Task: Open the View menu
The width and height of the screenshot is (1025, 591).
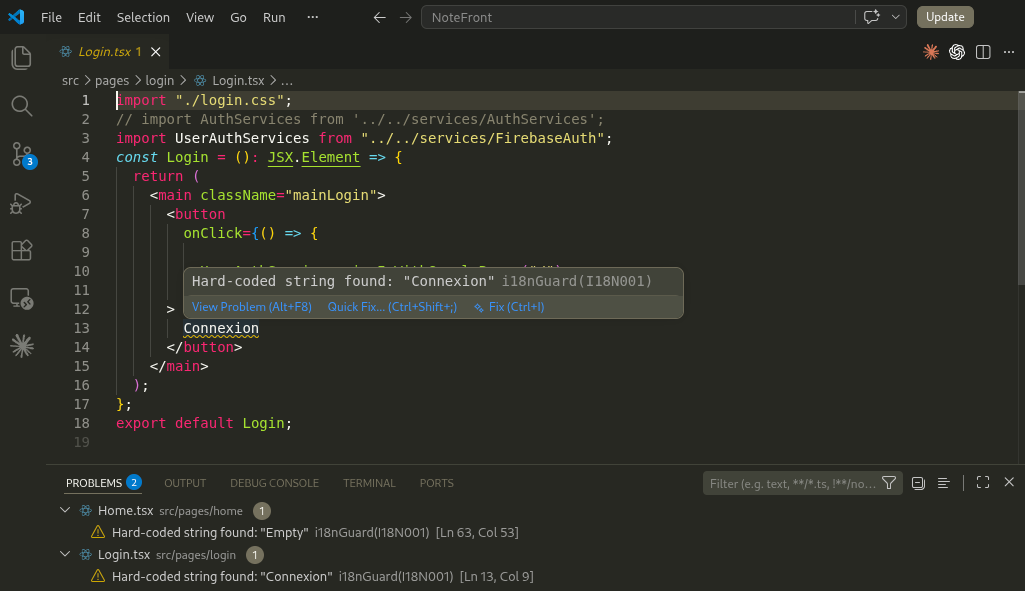Action: (x=199, y=18)
